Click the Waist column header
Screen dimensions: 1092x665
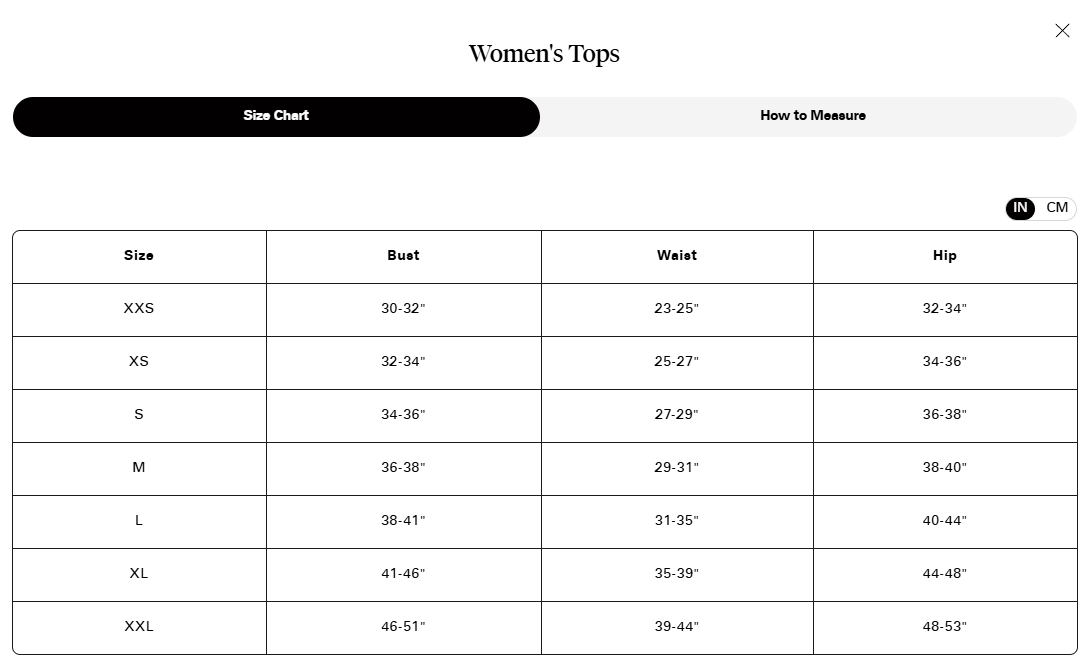(677, 256)
